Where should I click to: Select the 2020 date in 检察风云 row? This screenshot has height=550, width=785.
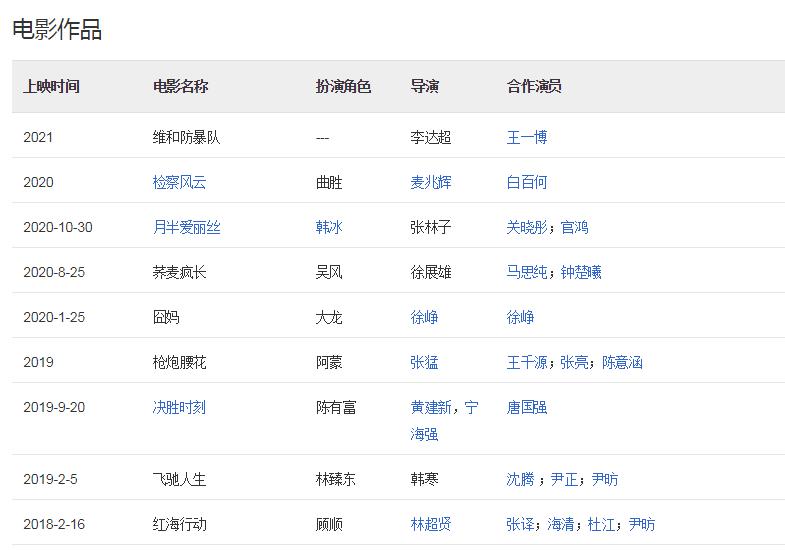point(38,182)
